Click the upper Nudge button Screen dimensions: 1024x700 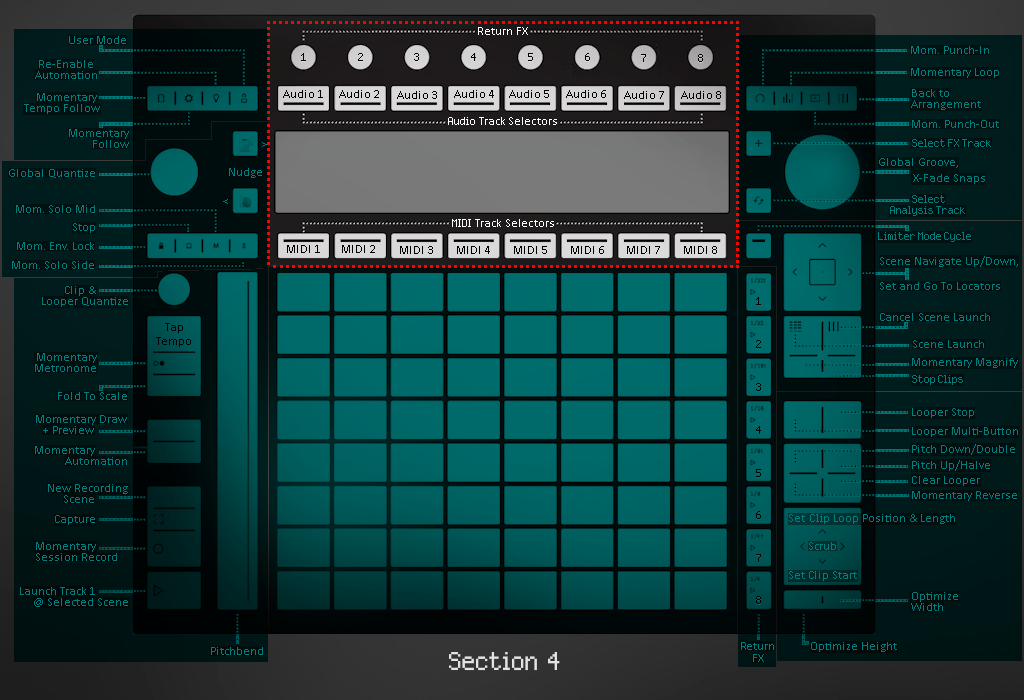245,144
